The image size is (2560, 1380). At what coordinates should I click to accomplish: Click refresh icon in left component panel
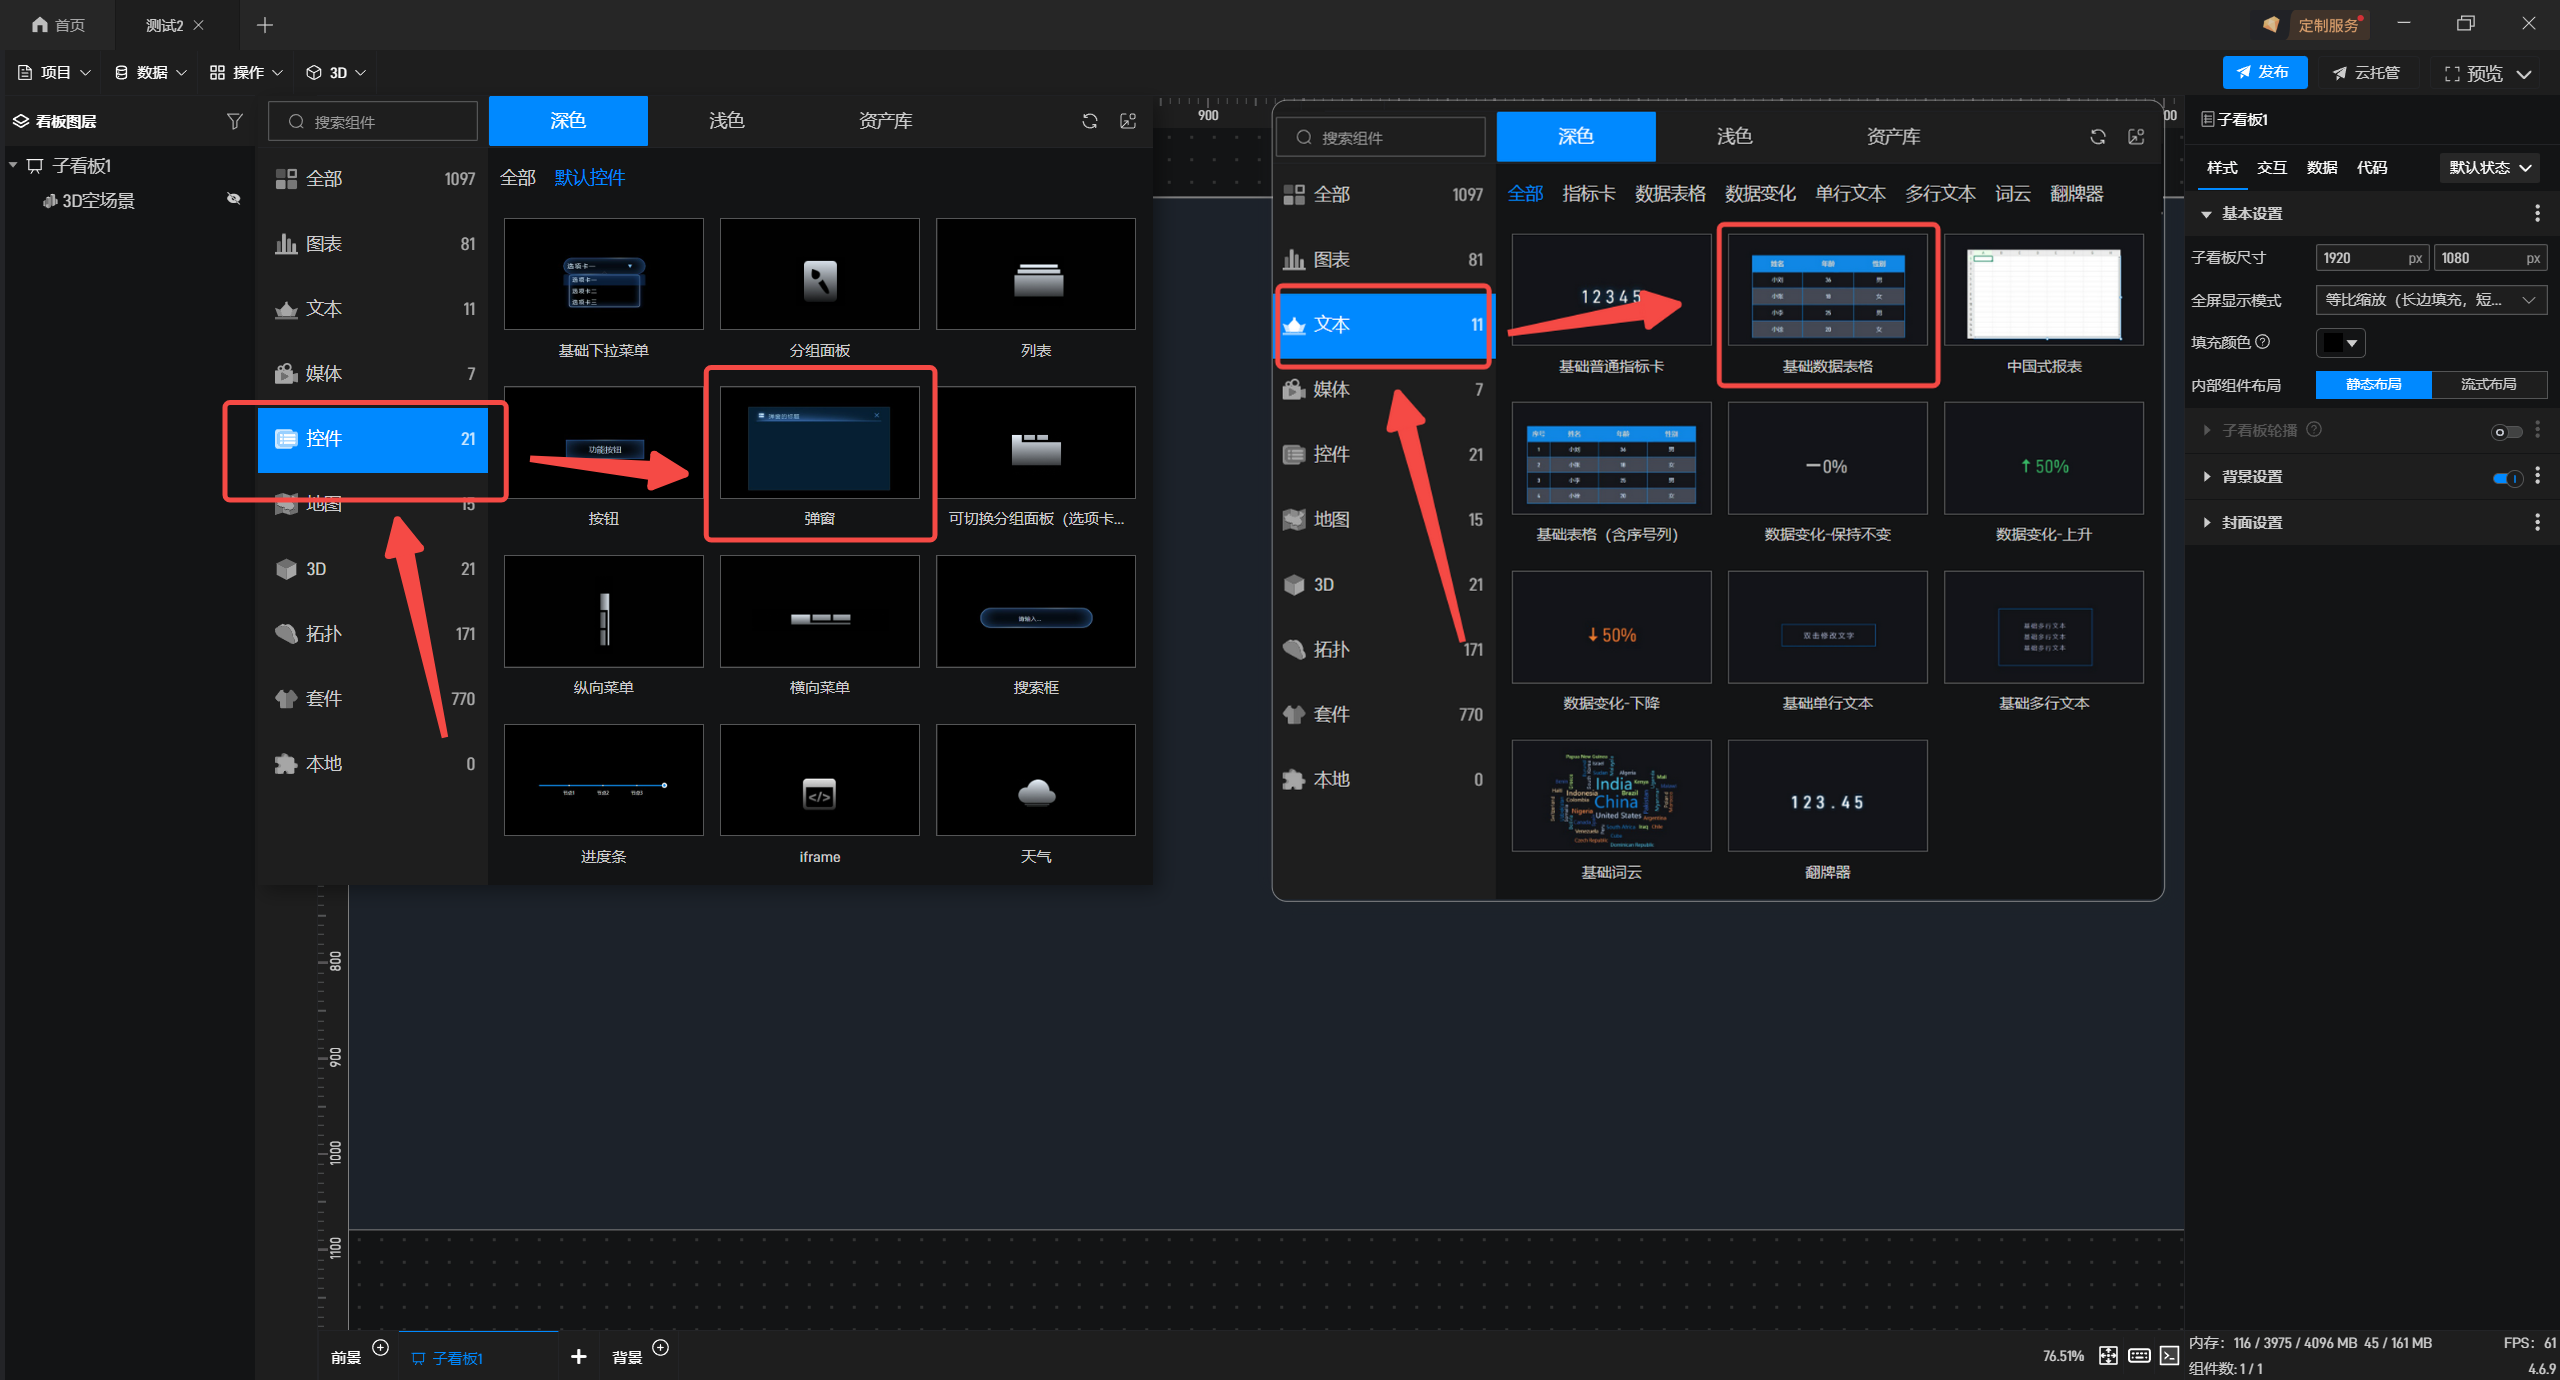tap(1090, 121)
